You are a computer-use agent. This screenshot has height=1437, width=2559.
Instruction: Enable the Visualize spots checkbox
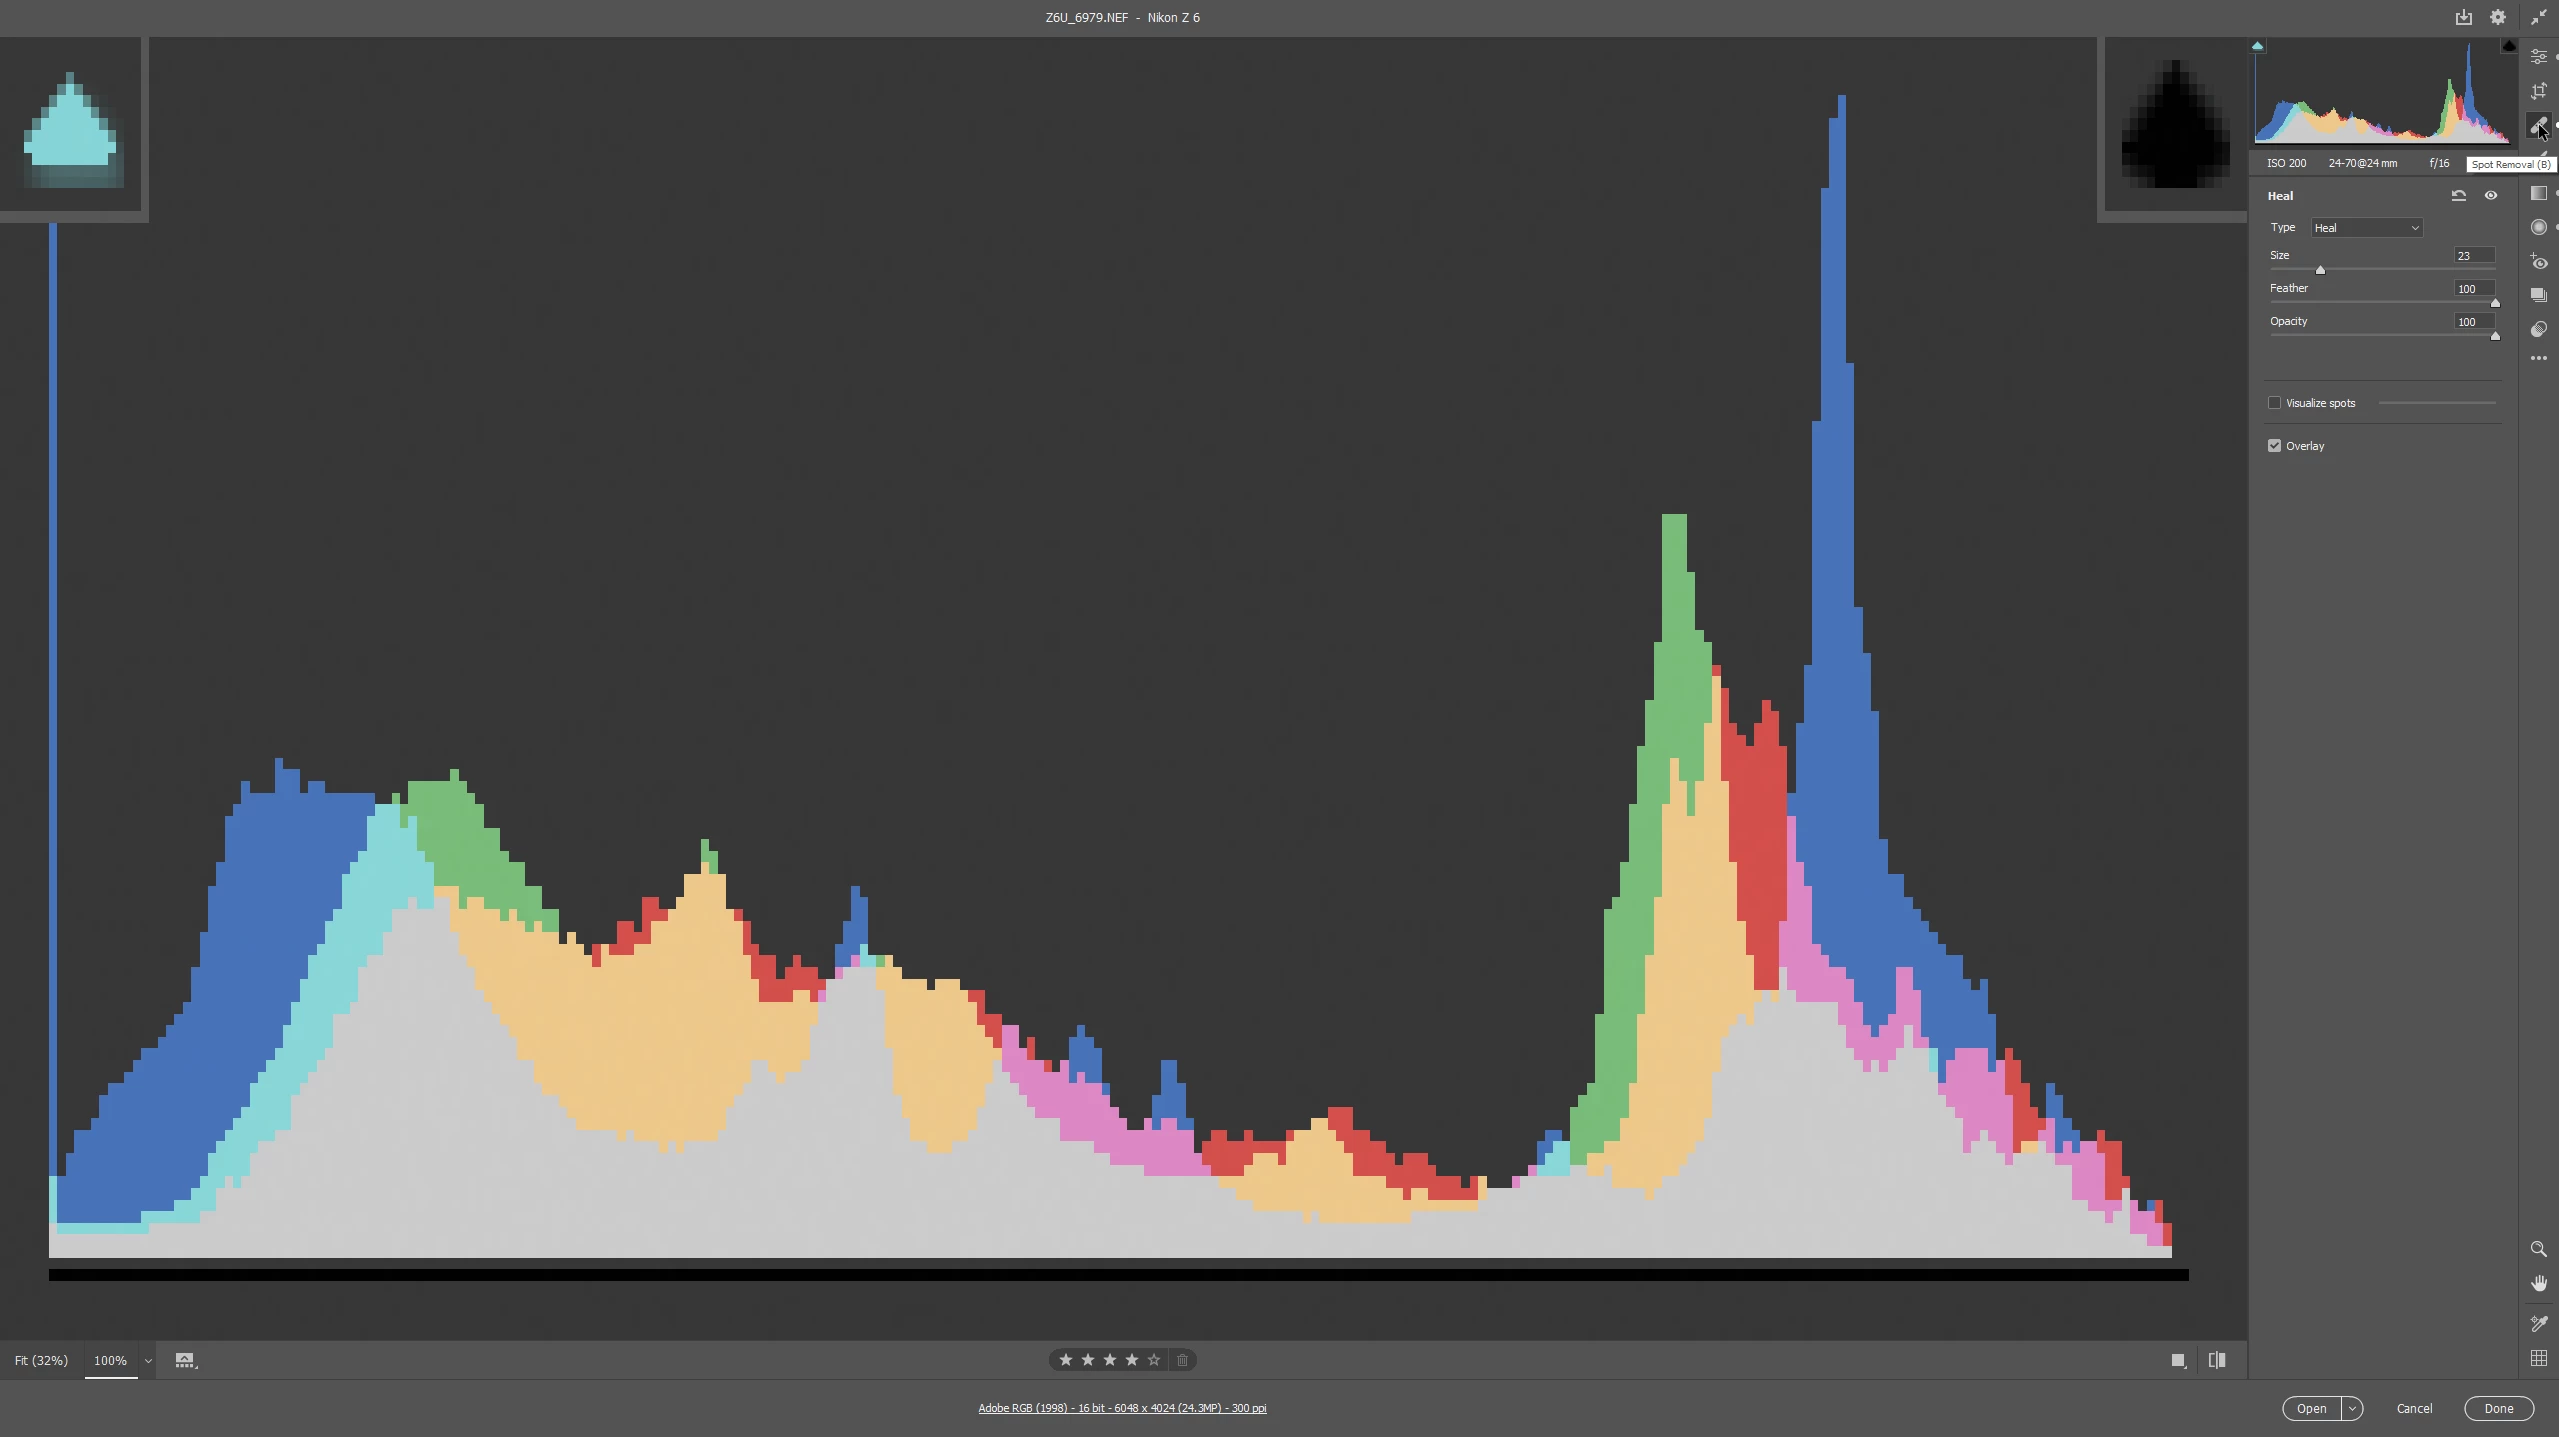point(2275,403)
